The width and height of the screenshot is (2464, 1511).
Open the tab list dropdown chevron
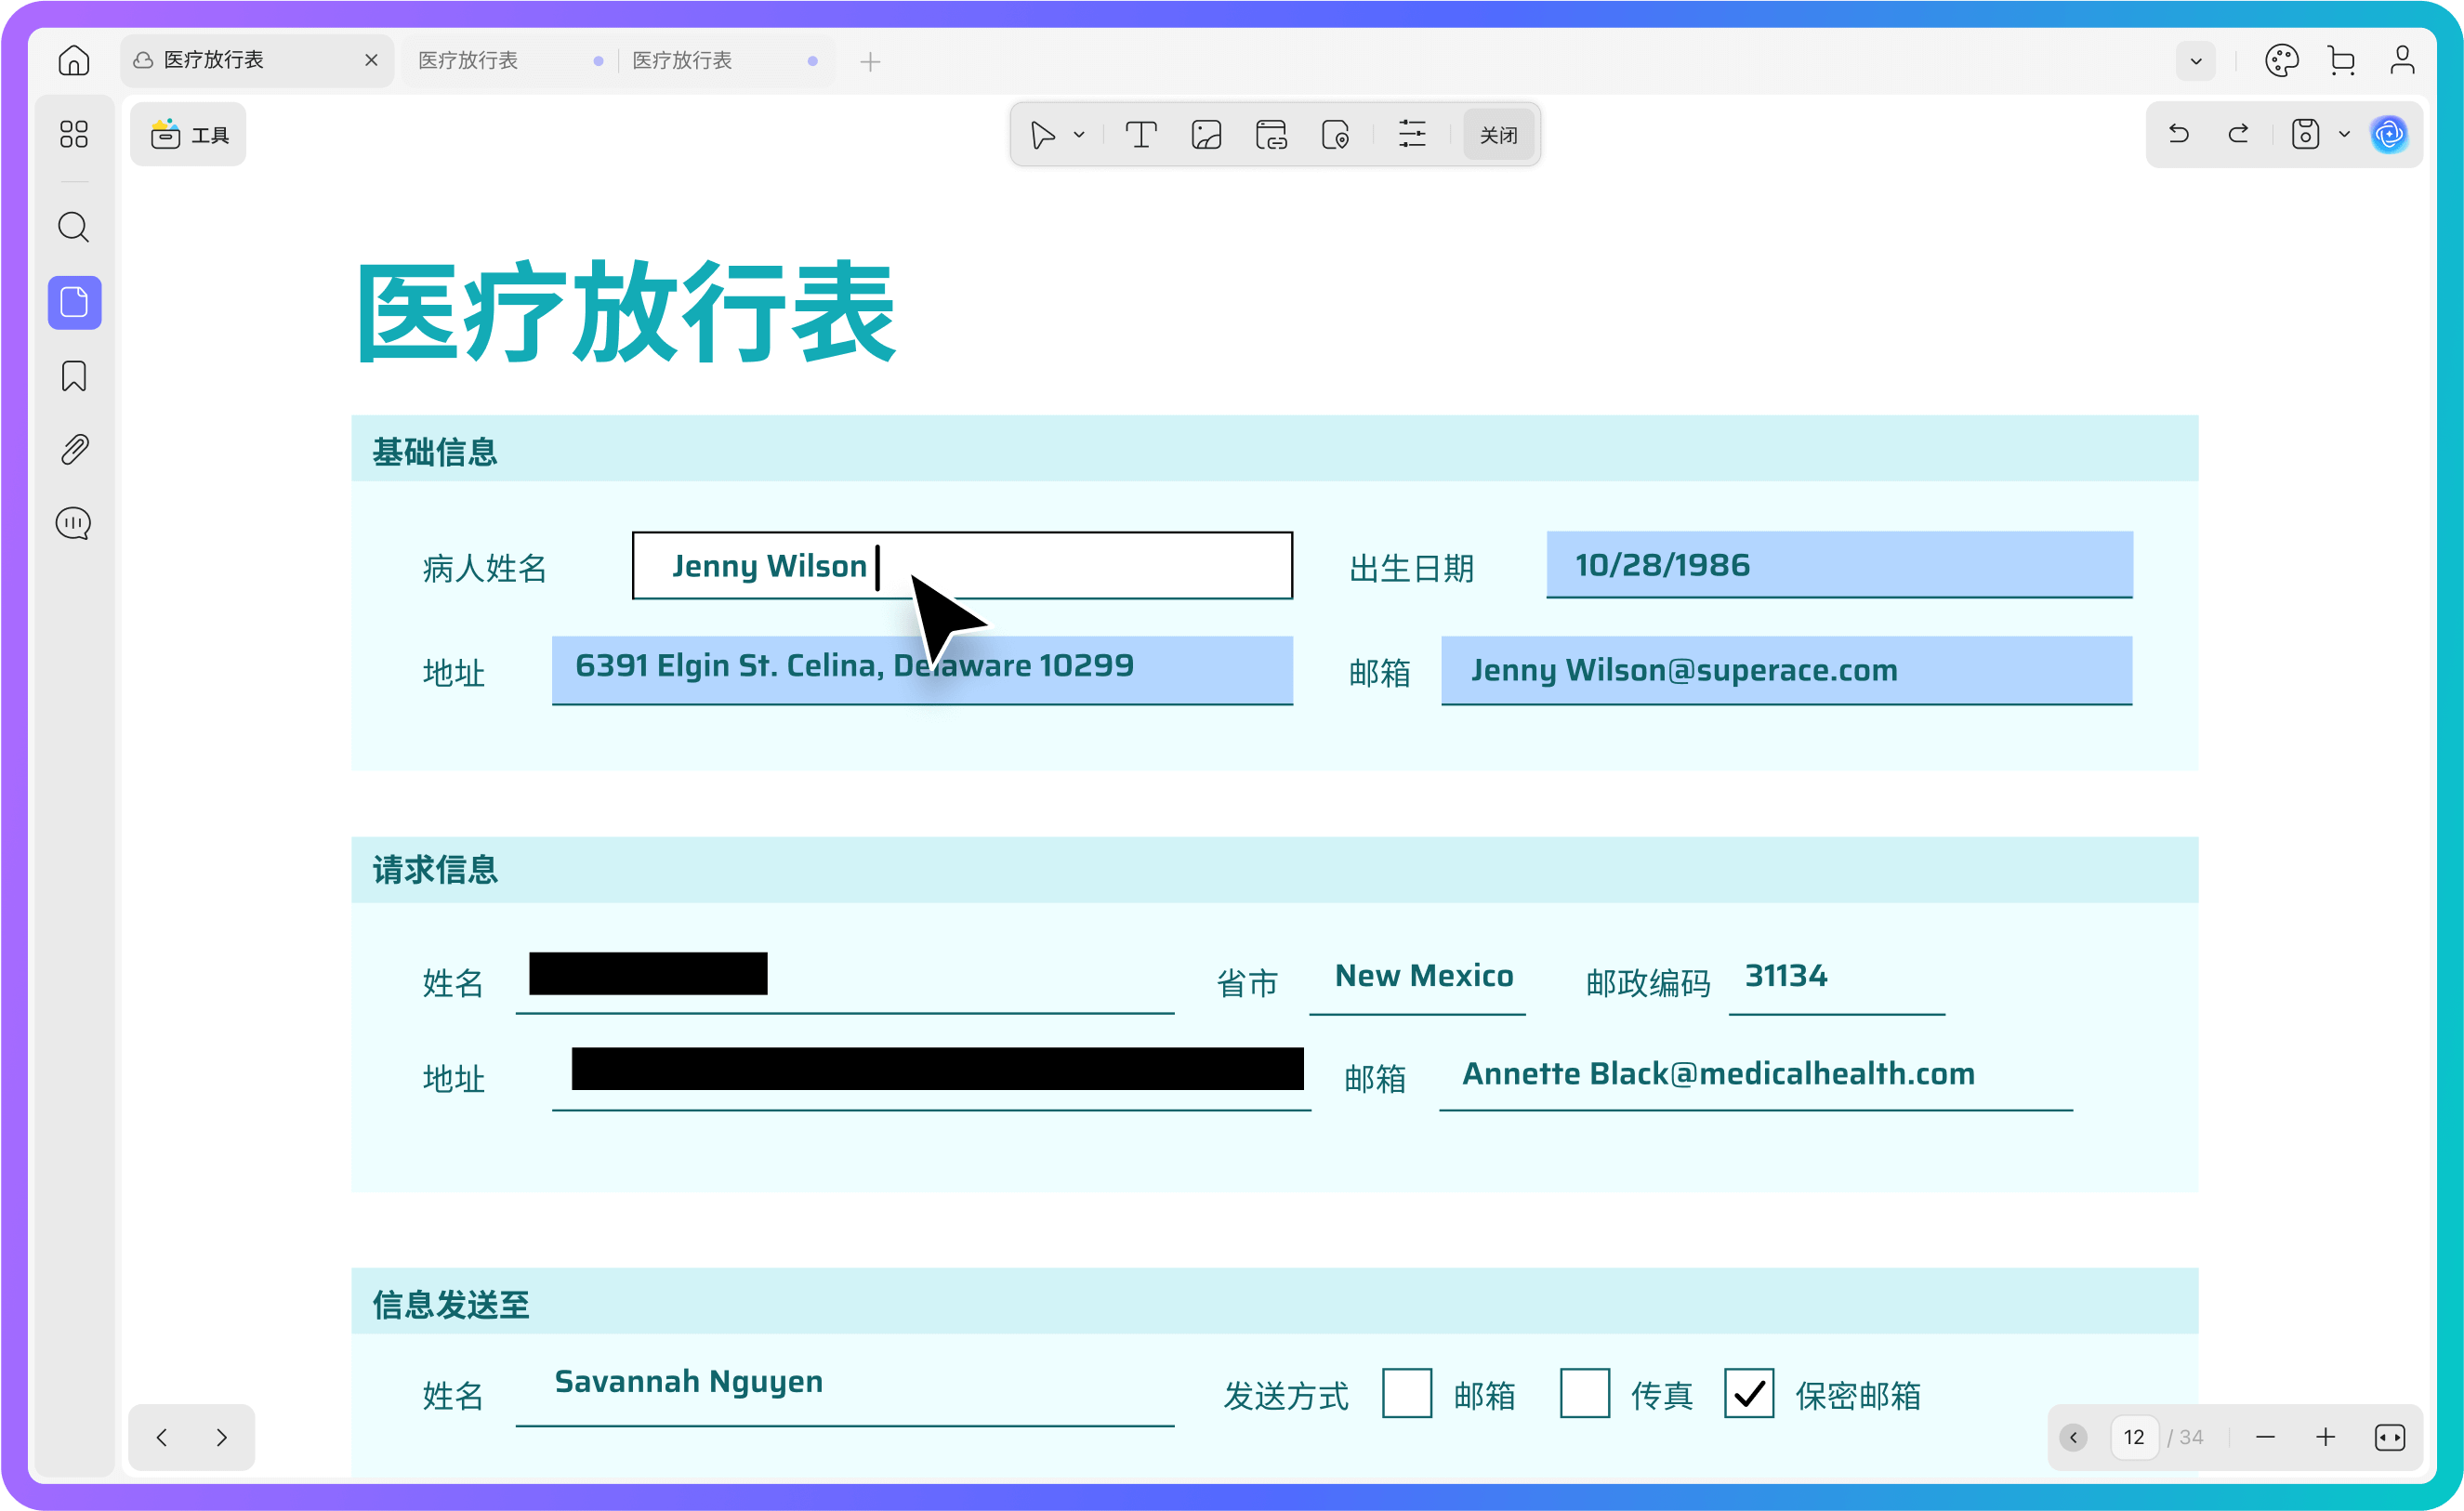(x=2195, y=61)
